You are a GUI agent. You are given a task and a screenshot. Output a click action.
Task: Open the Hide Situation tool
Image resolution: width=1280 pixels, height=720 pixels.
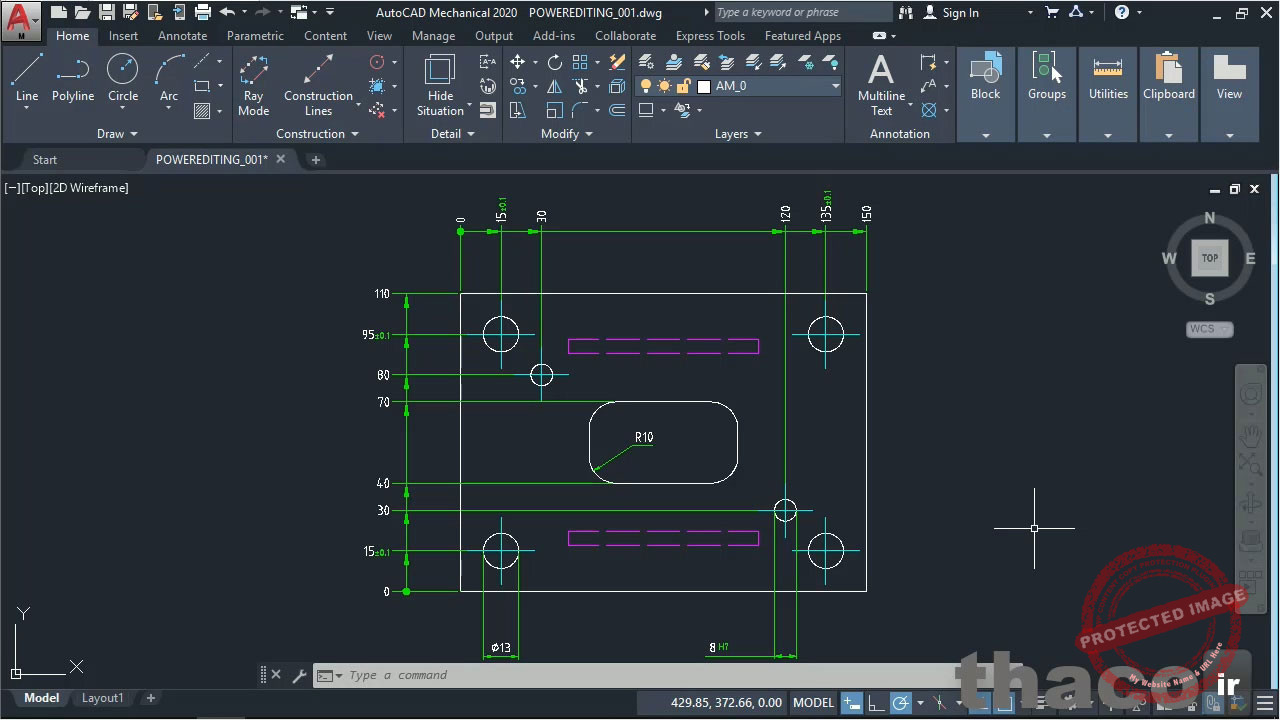tap(440, 85)
